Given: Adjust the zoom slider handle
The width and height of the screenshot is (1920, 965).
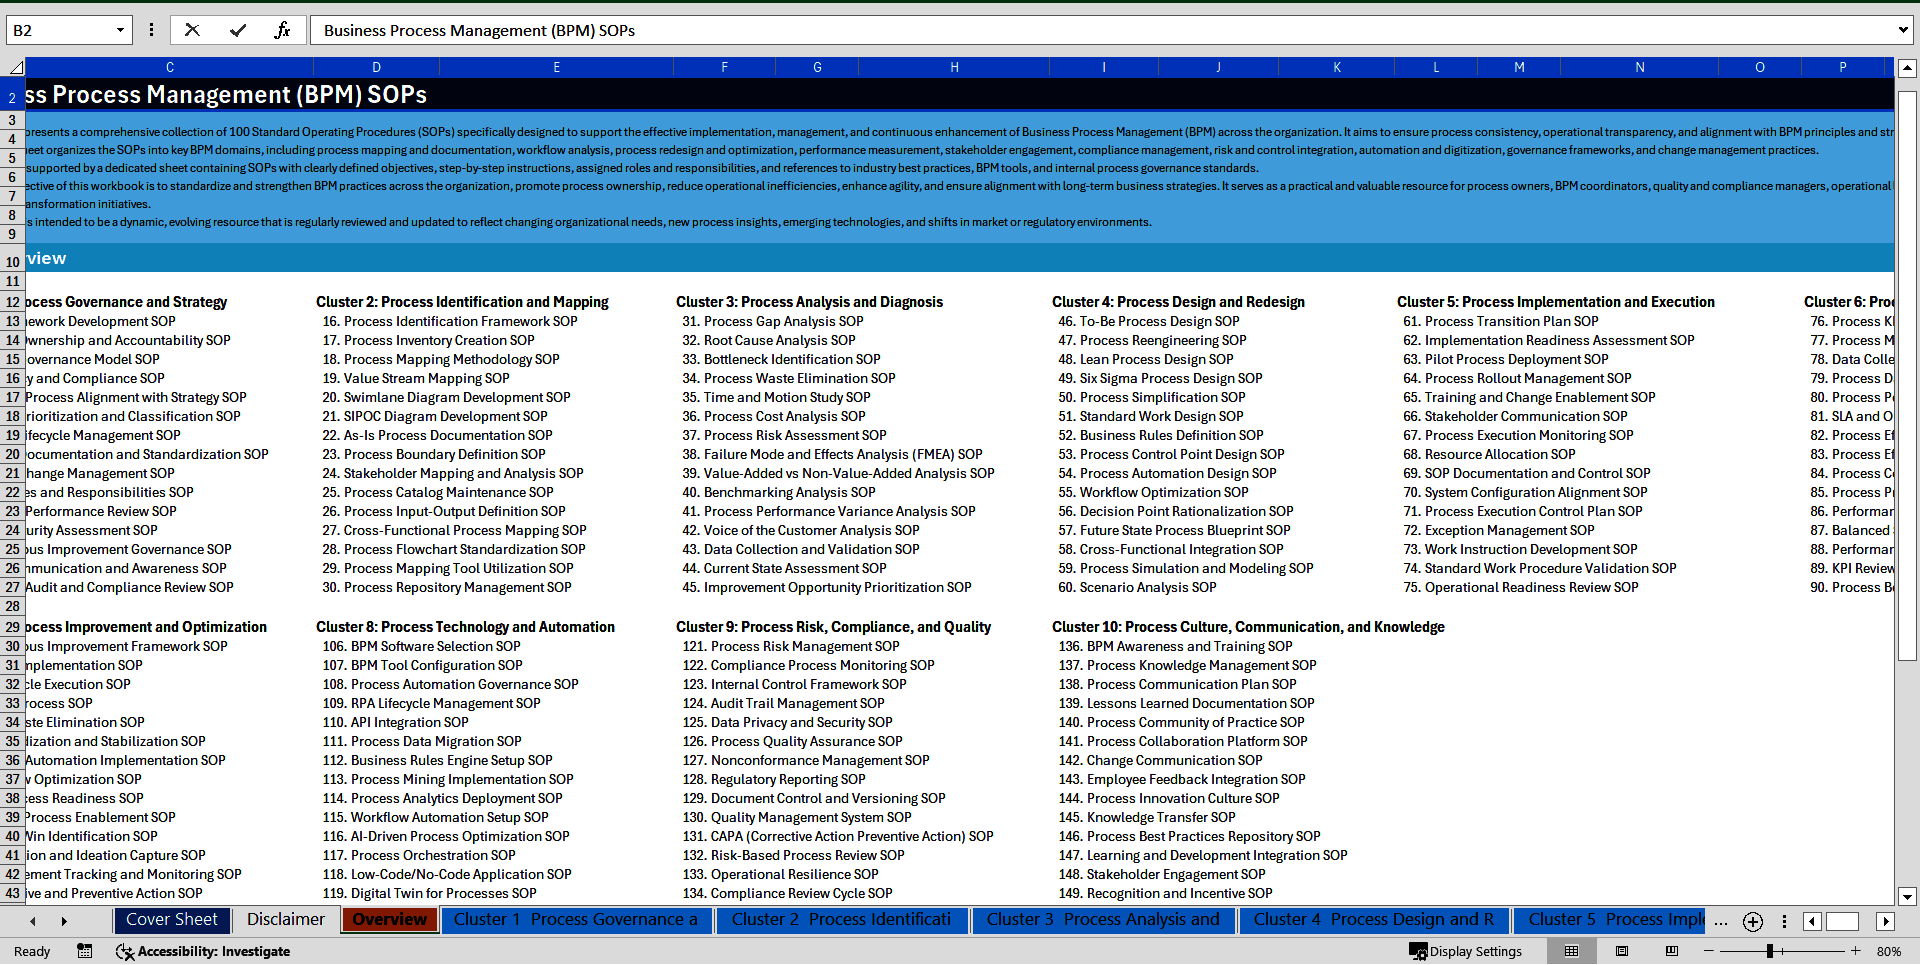Looking at the screenshot, I should coord(1769,951).
